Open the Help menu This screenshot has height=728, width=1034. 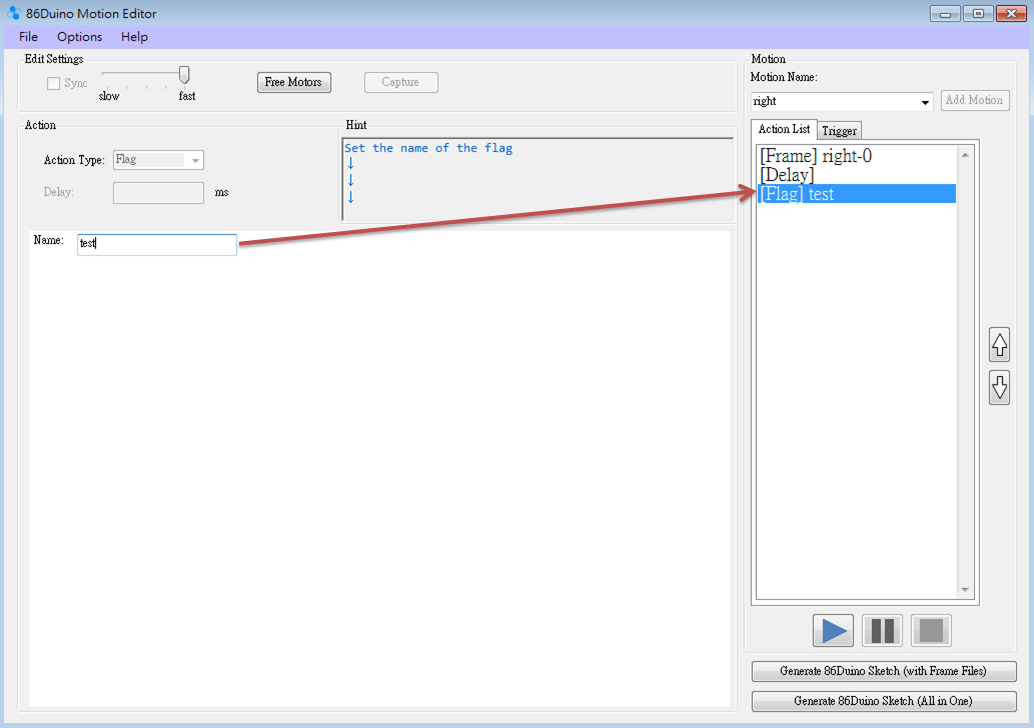134,37
